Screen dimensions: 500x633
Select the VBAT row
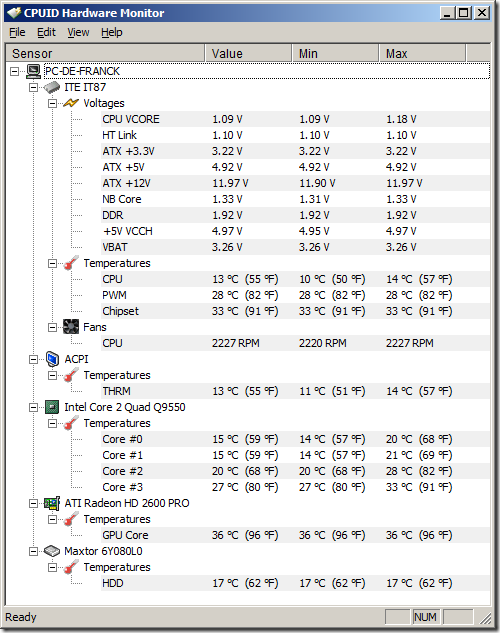295,247
